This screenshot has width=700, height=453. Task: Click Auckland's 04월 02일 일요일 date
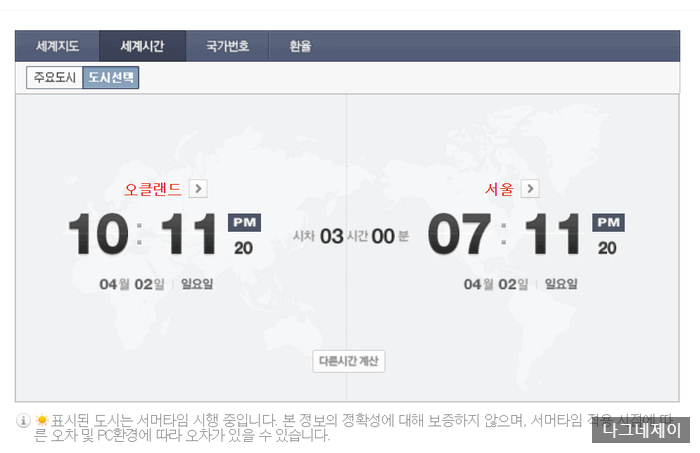tap(156, 284)
